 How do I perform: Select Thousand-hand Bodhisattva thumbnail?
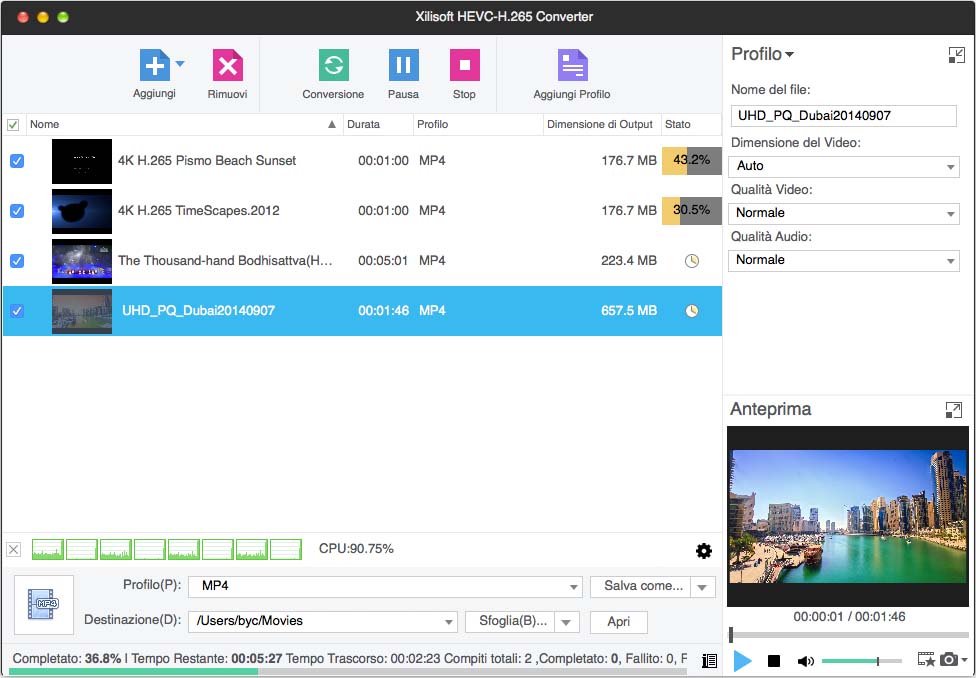tap(82, 261)
